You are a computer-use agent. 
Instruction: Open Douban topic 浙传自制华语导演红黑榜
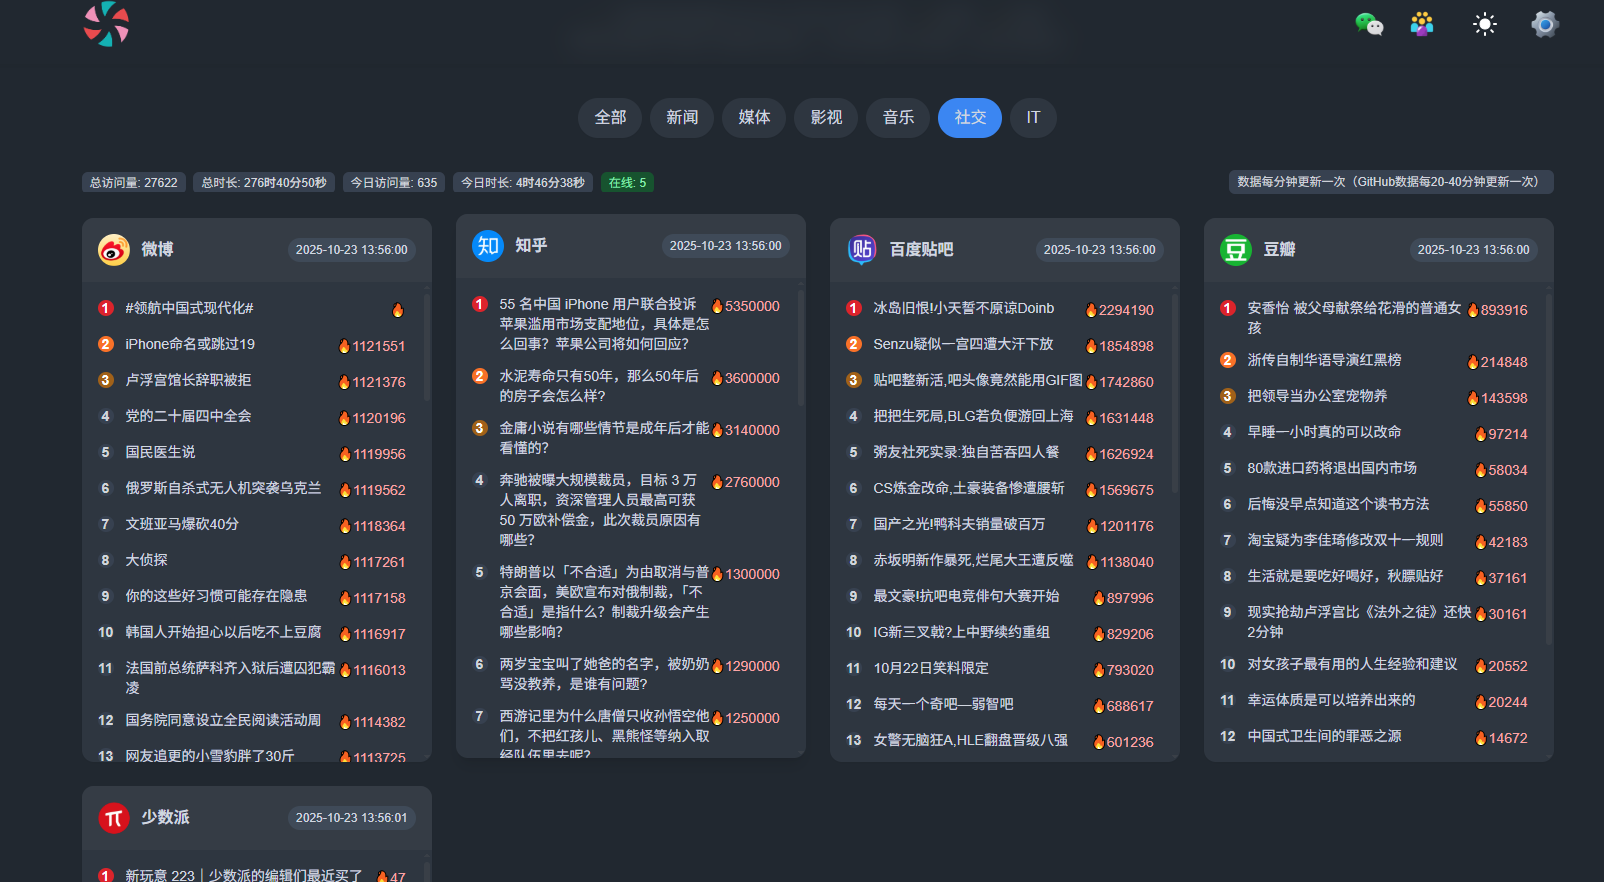click(x=1324, y=360)
